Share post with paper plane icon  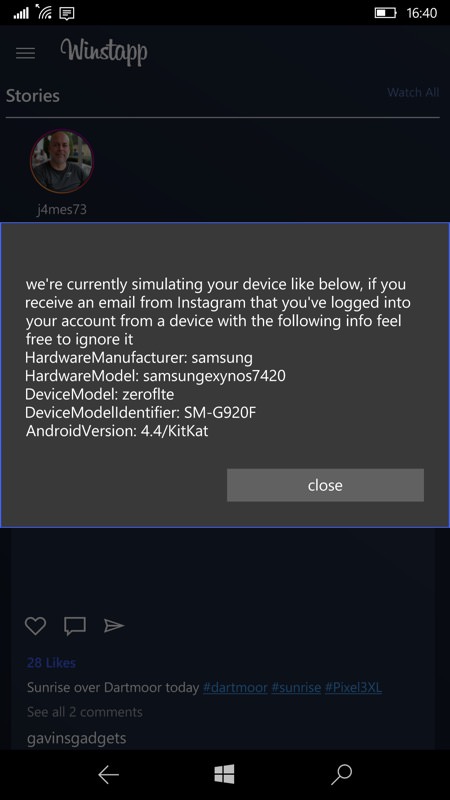click(x=114, y=626)
